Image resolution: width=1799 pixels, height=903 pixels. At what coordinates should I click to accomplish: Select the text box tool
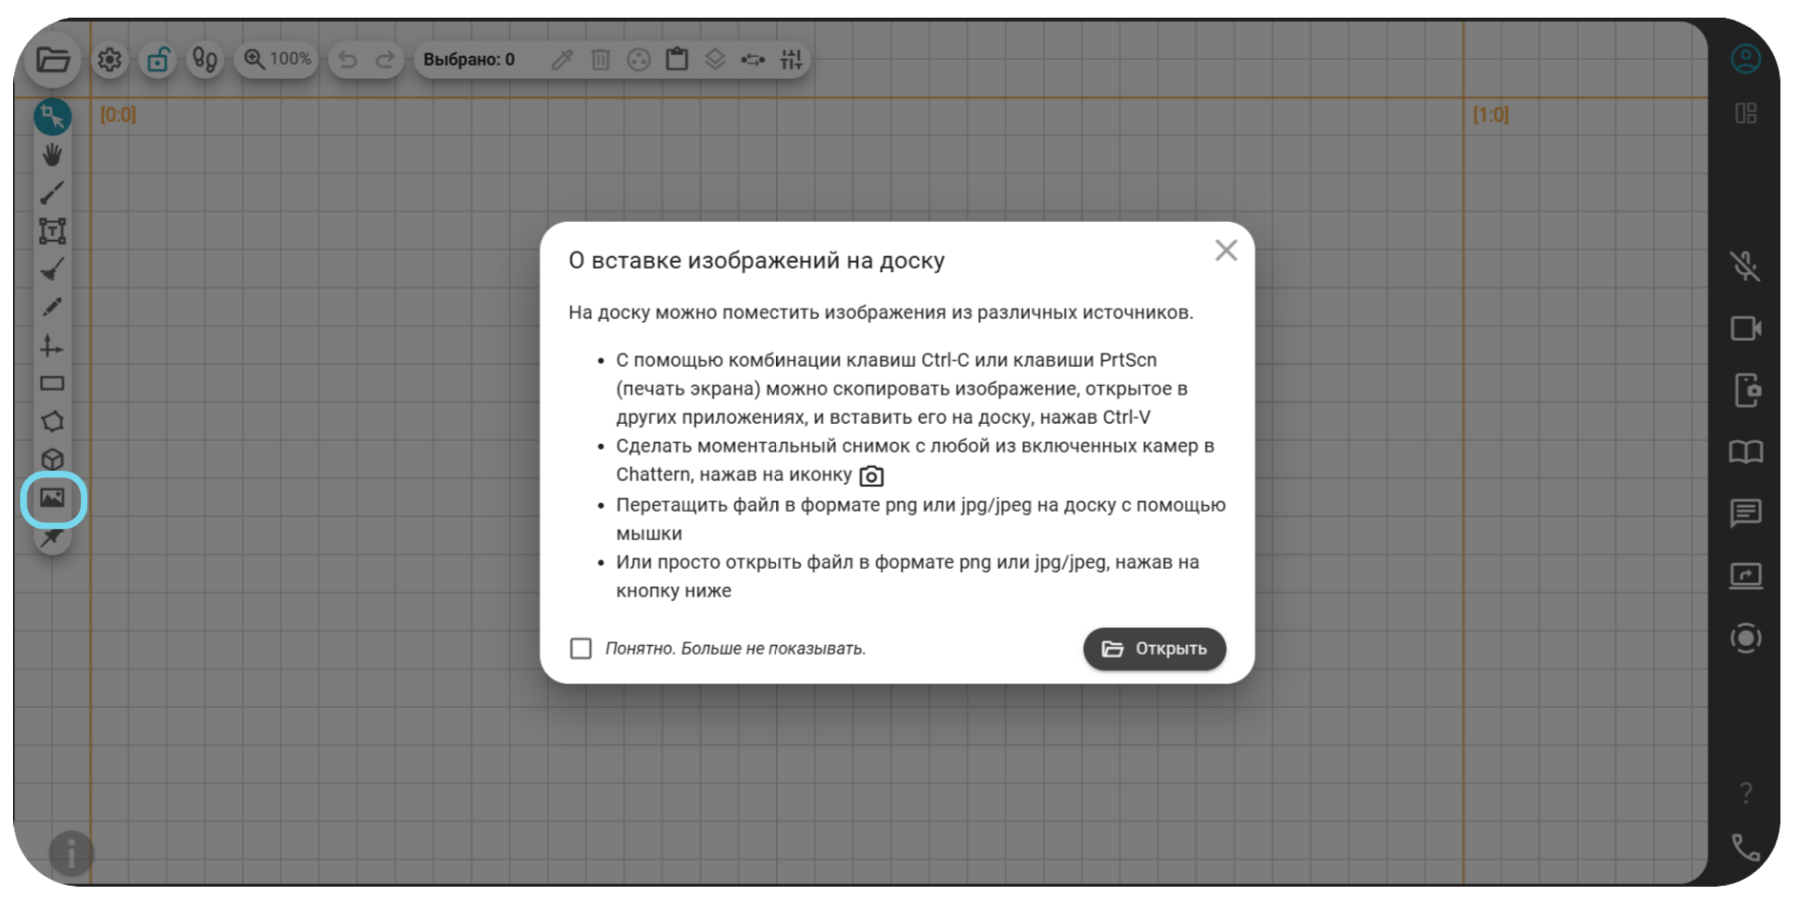tap(52, 231)
